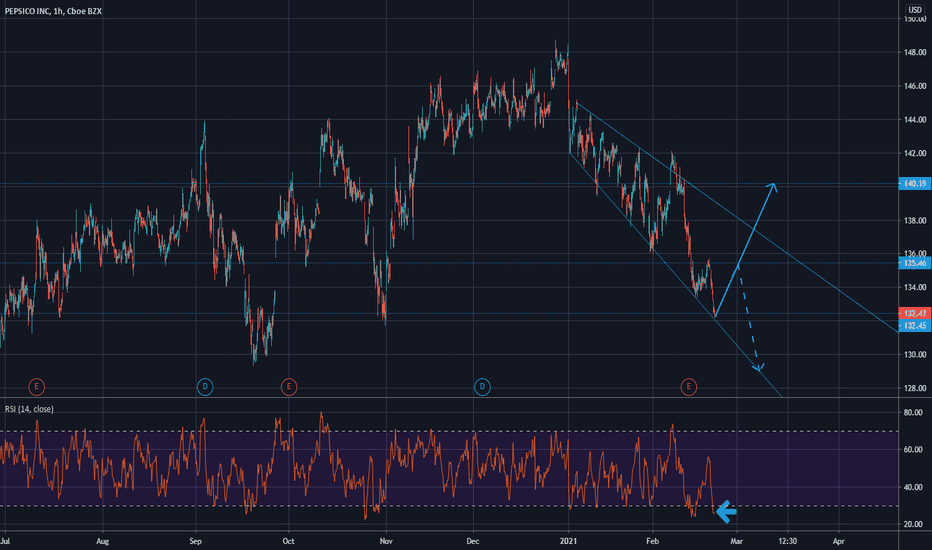Click the 138.00 price axis value
Viewport: 932px width, 550px height.
(915, 221)
